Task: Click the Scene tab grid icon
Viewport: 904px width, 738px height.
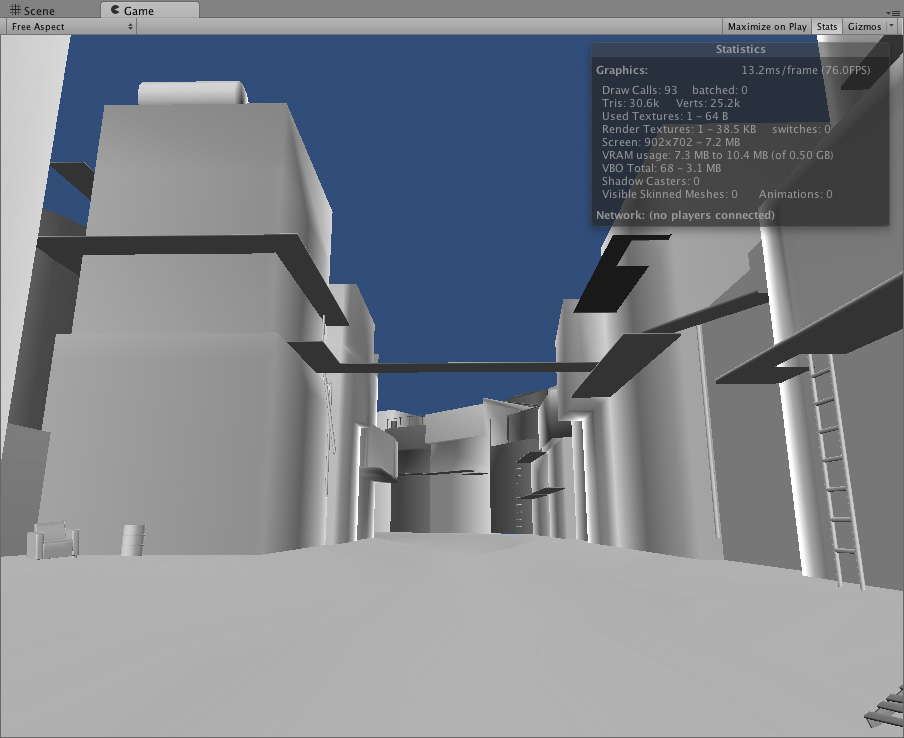Action: click(x=15, y=10)
